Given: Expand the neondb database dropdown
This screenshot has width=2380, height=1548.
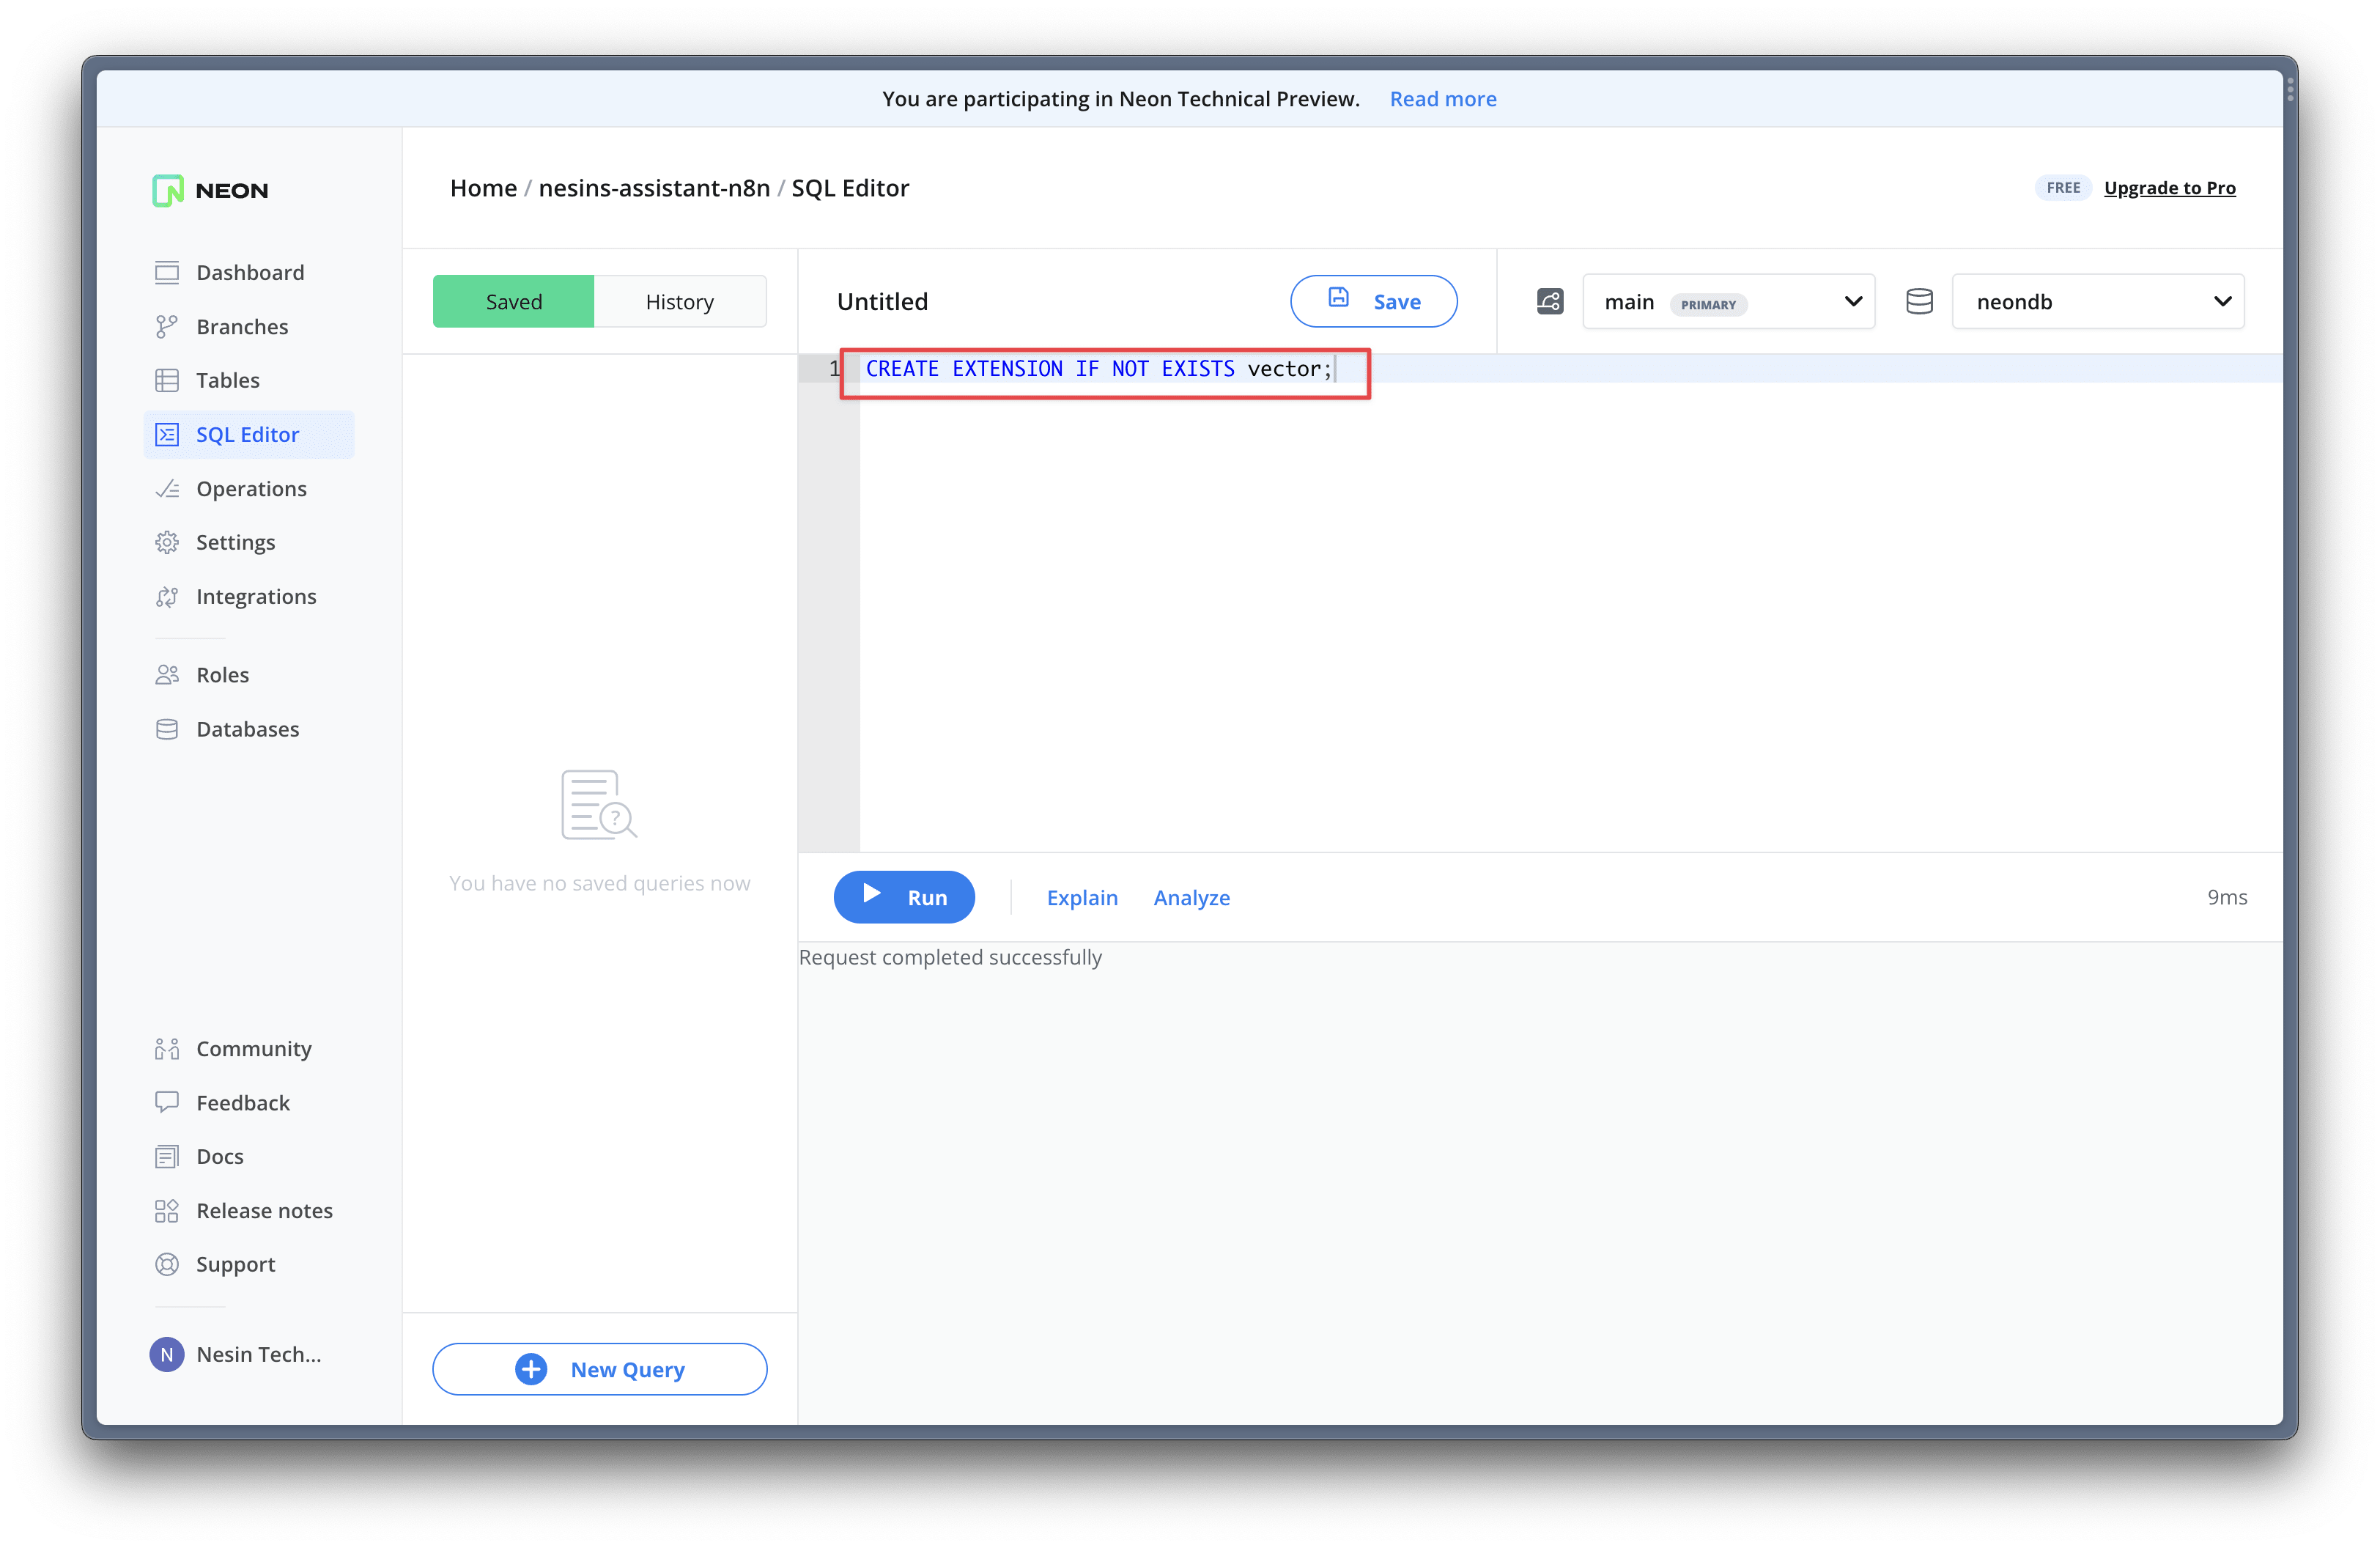Looking at the screenshot, I should pos(2098,301).
